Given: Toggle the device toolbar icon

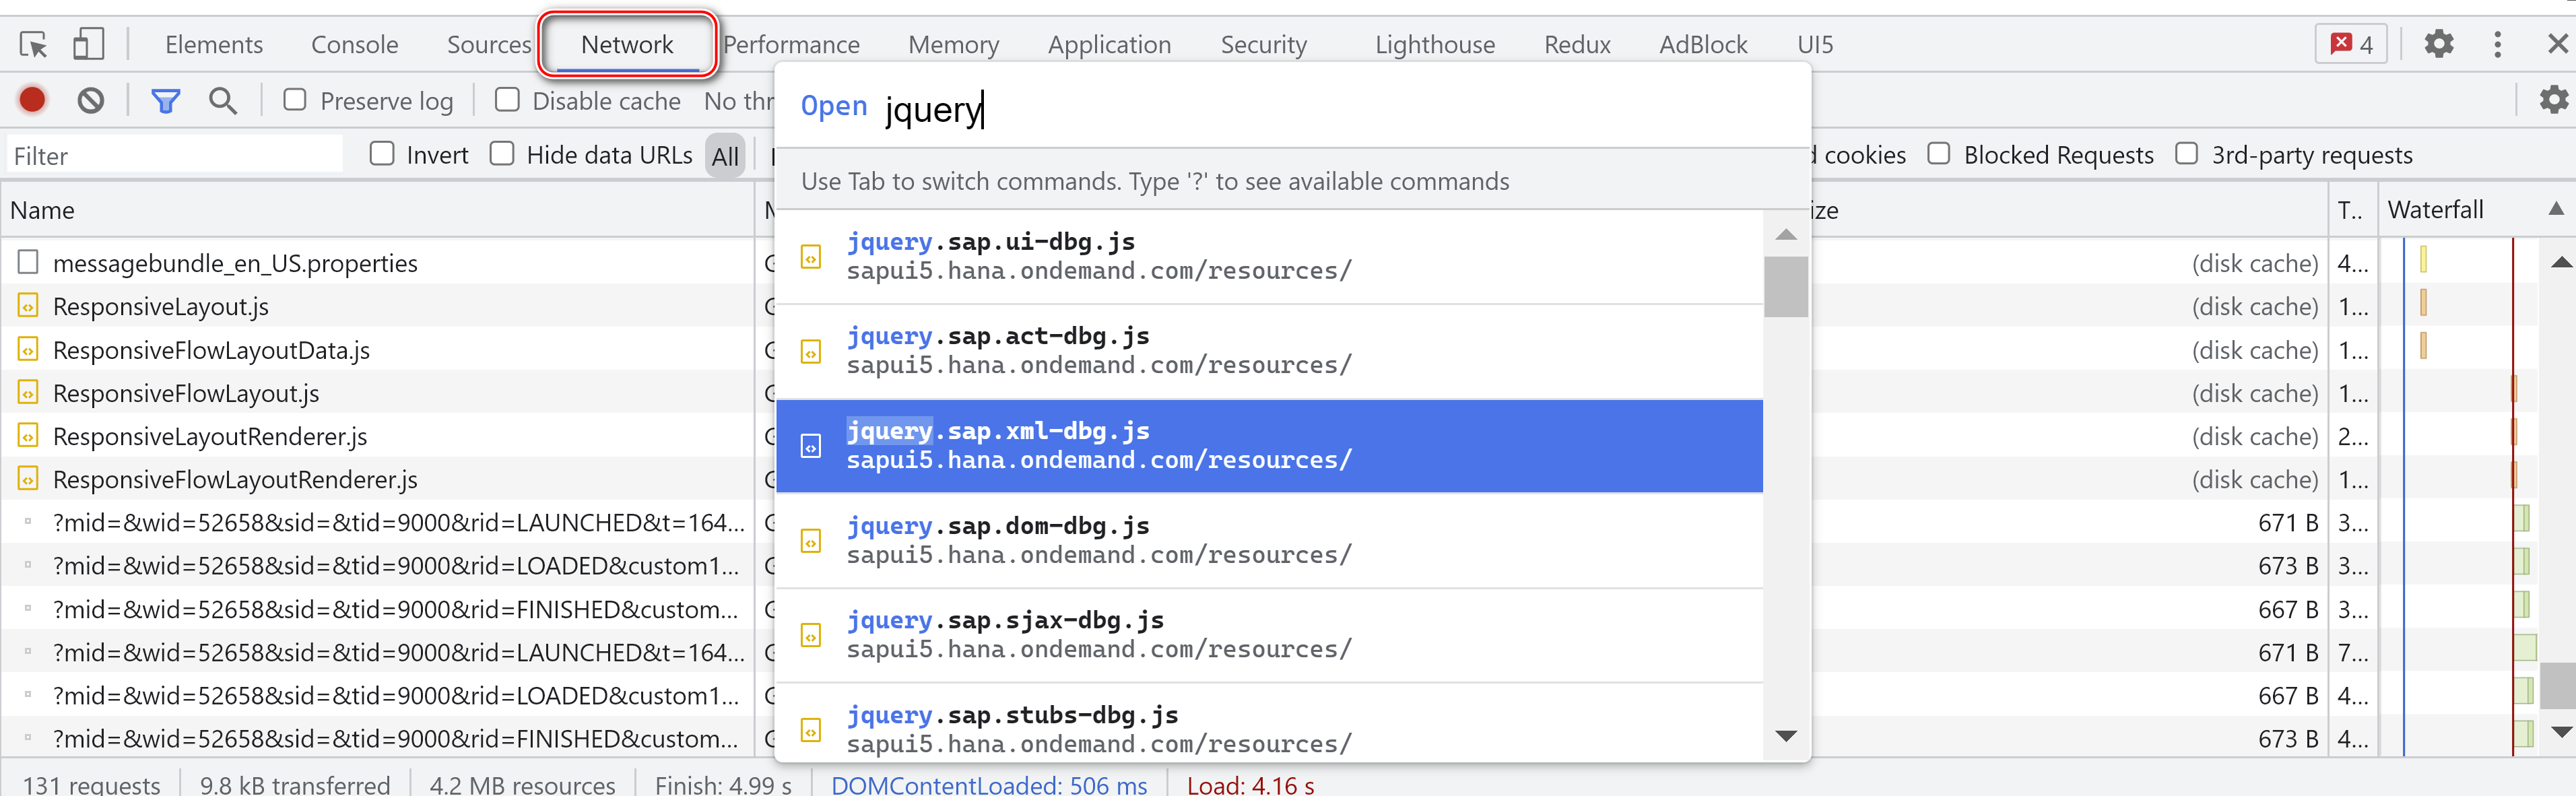Looking at the screenshot, I should coord(88,44).
